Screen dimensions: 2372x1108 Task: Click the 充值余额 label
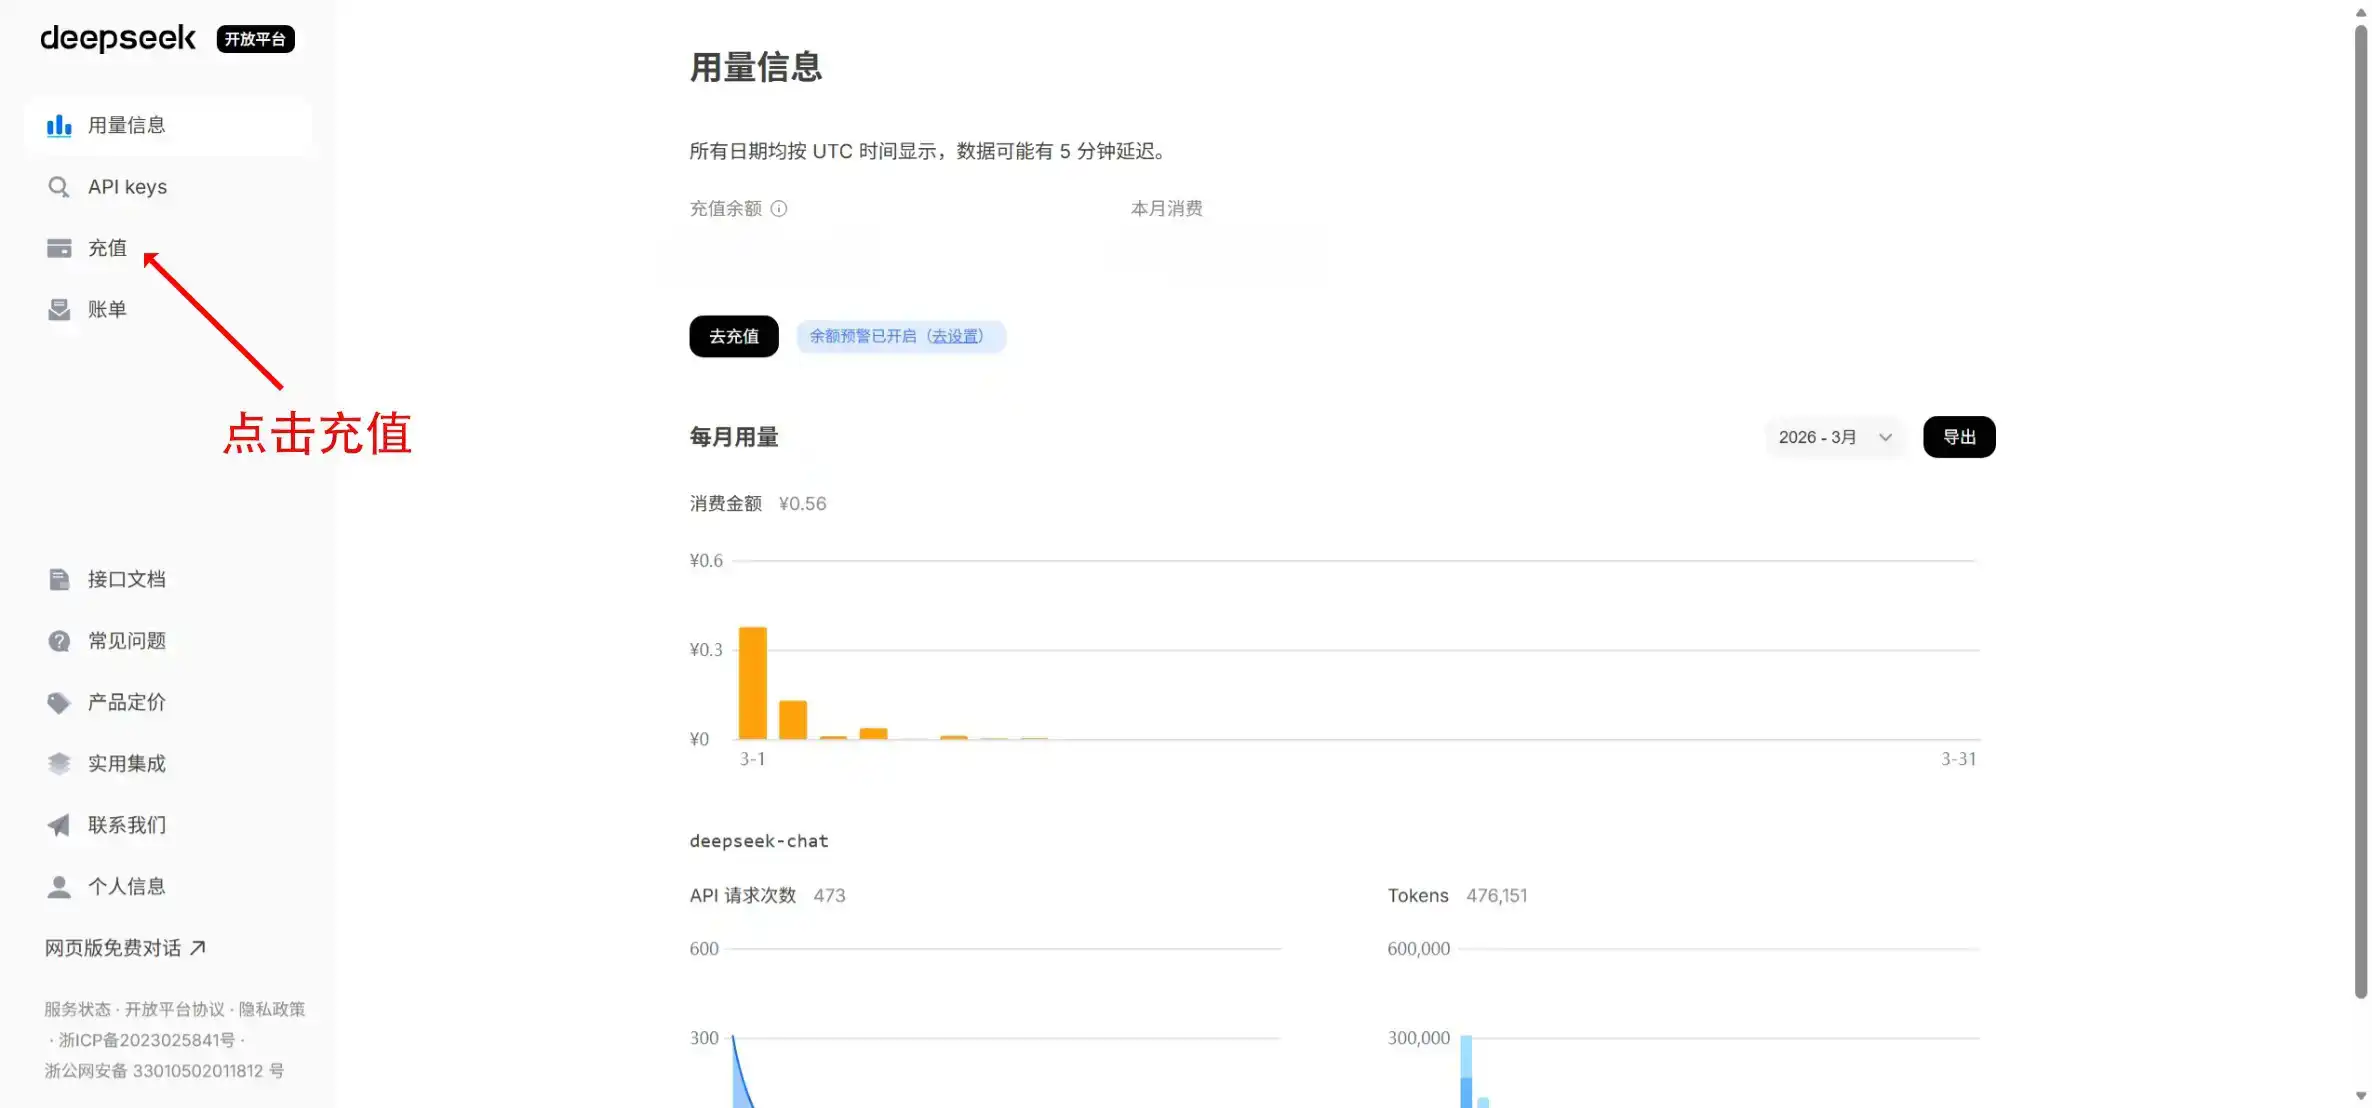pos(726,209)
